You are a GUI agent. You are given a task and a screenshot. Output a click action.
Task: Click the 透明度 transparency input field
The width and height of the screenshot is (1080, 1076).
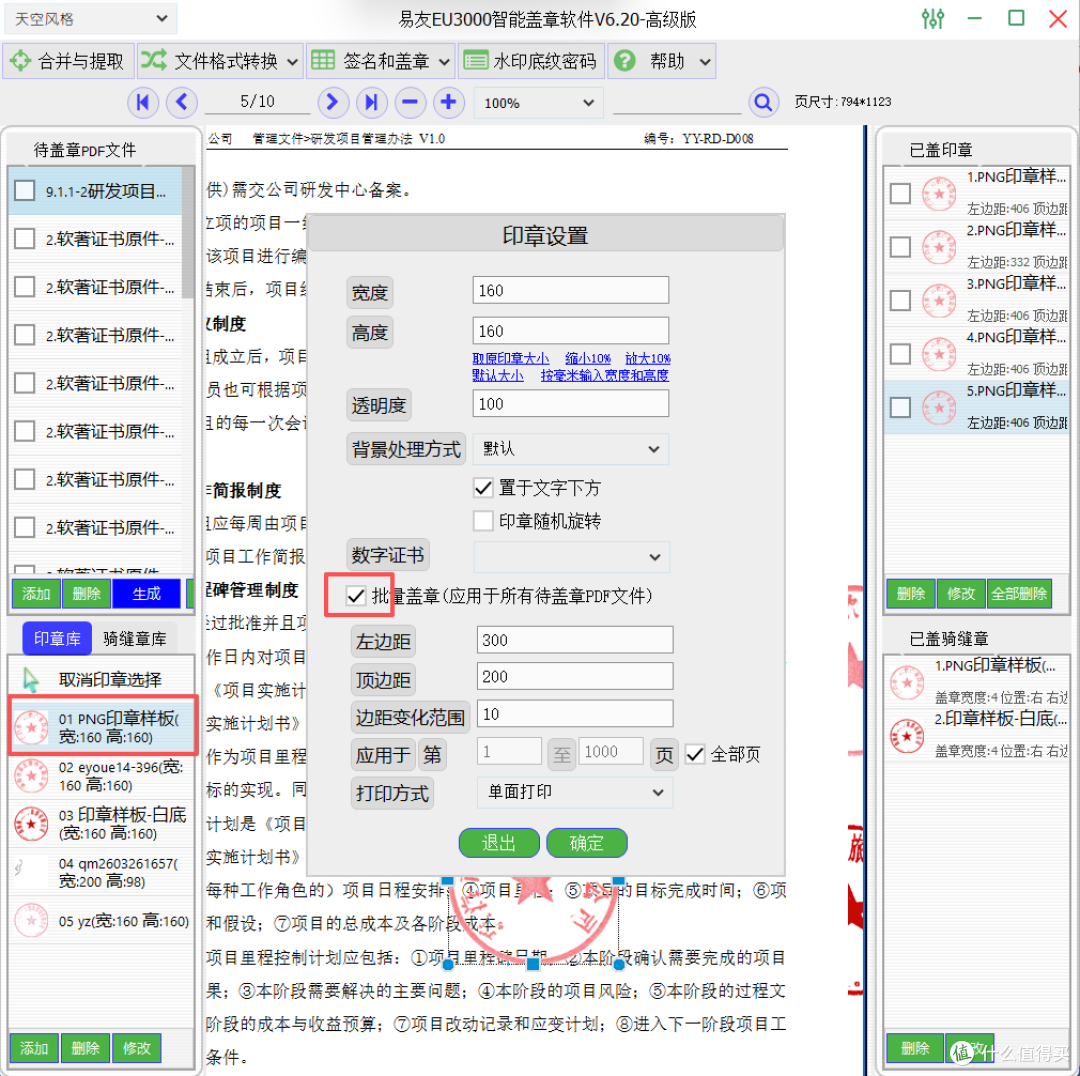pyautogui.click(x=570, y=404)
